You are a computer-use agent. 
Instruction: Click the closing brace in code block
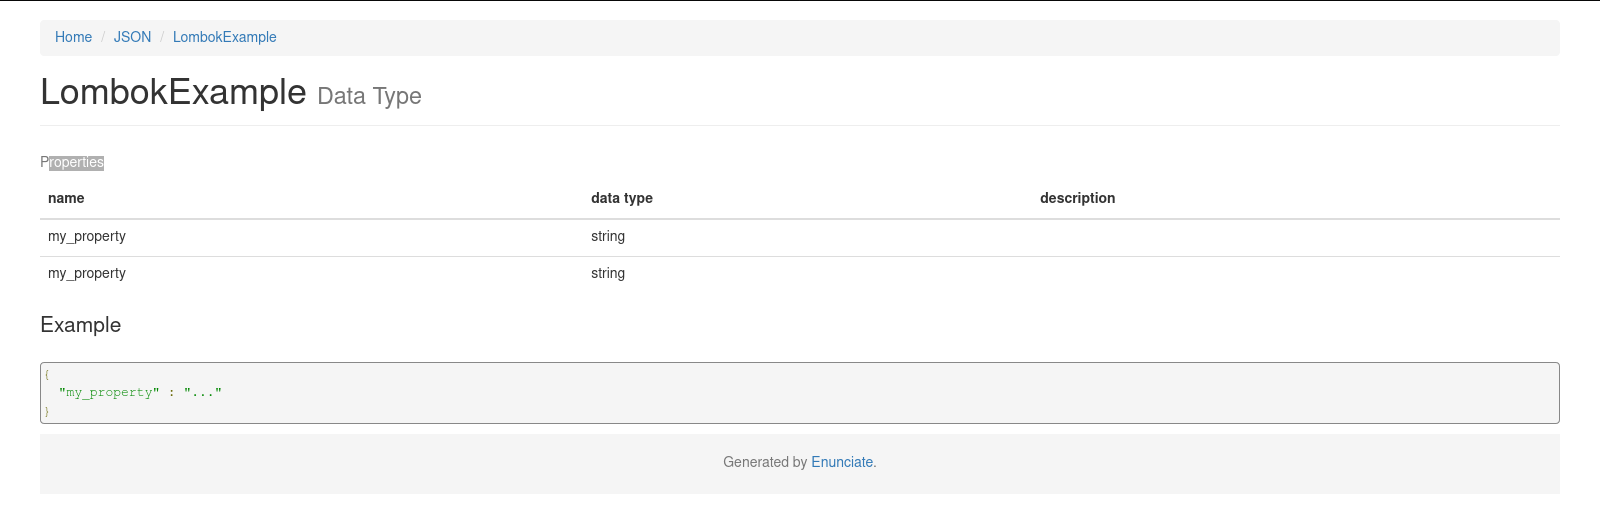46,411
